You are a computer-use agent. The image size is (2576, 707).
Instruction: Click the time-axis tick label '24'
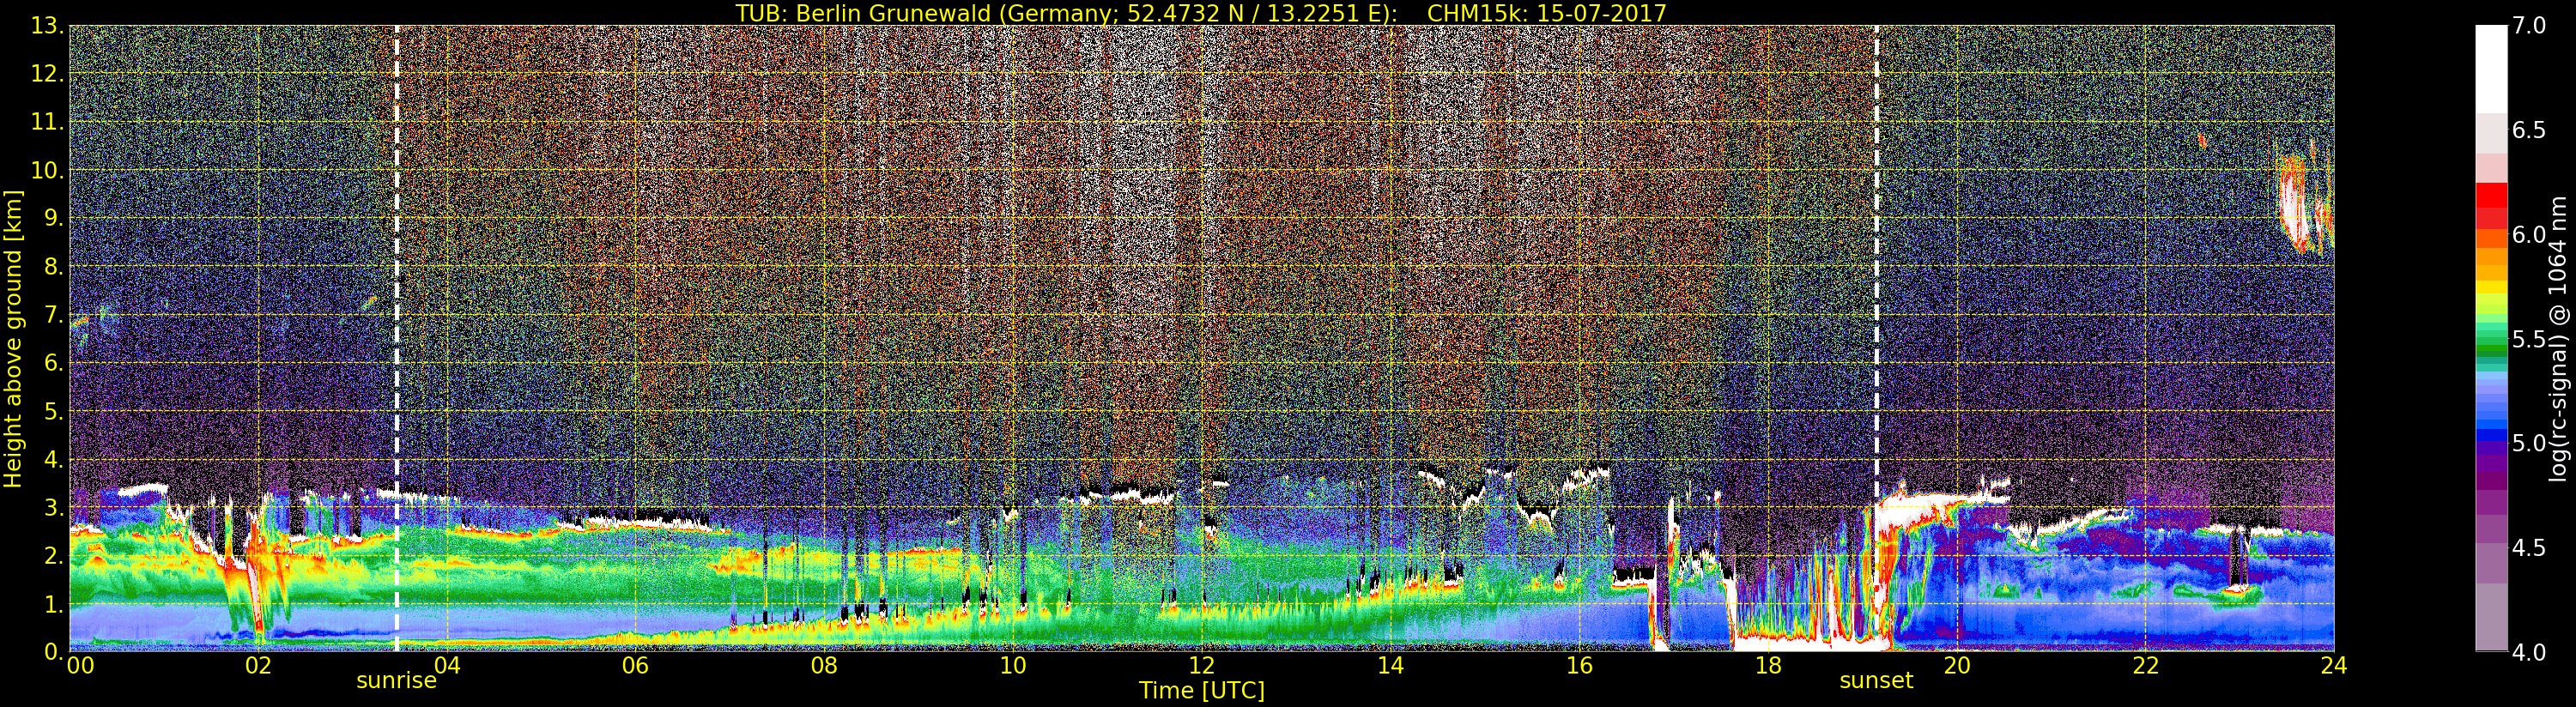pos(2334,666)
